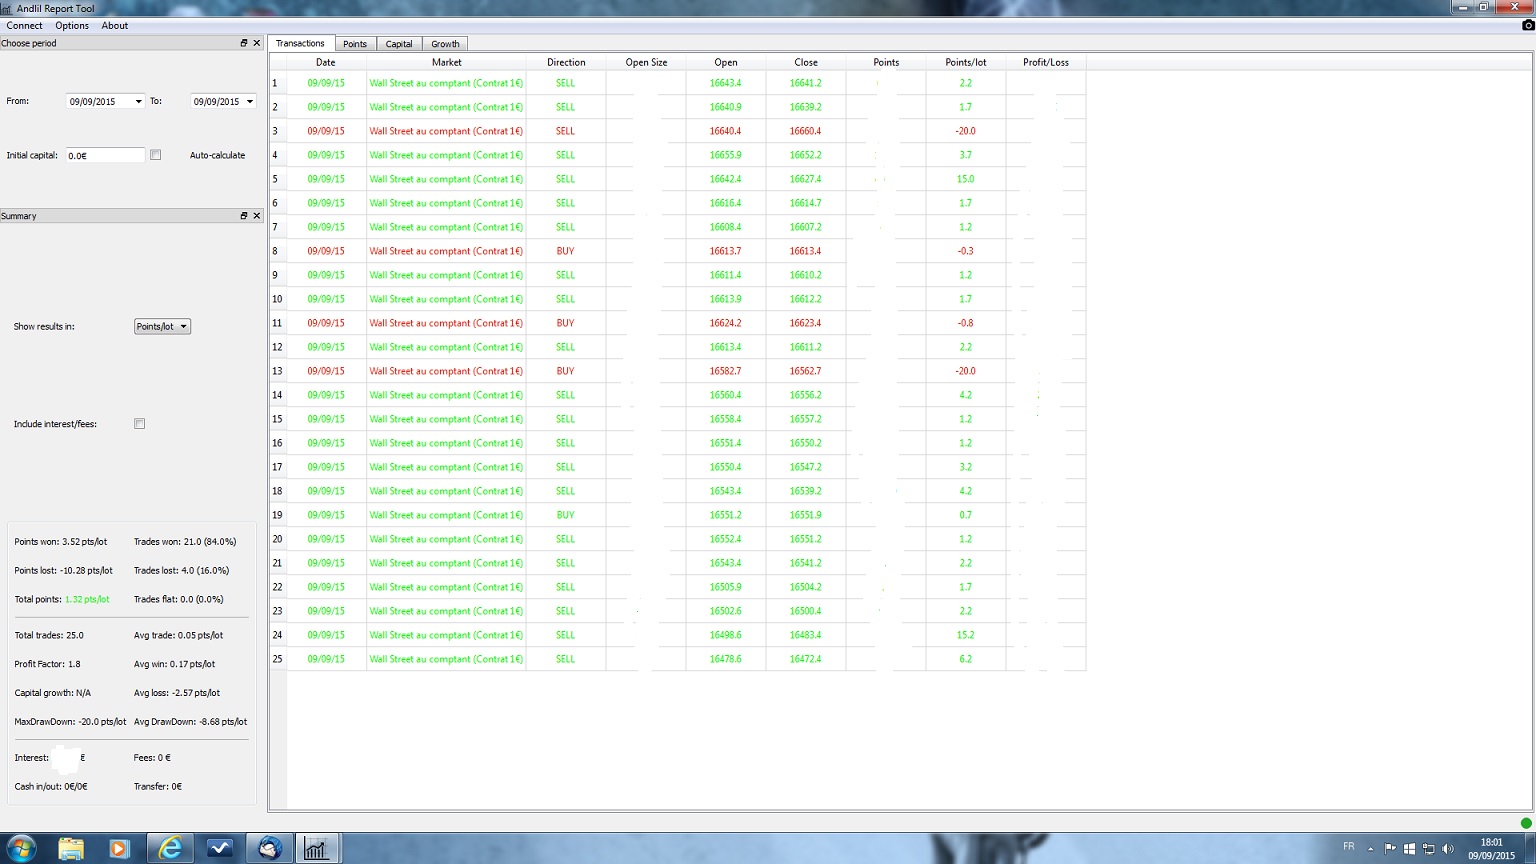
Task: Open the network icon in the system tray
Action: (1429, 849)
